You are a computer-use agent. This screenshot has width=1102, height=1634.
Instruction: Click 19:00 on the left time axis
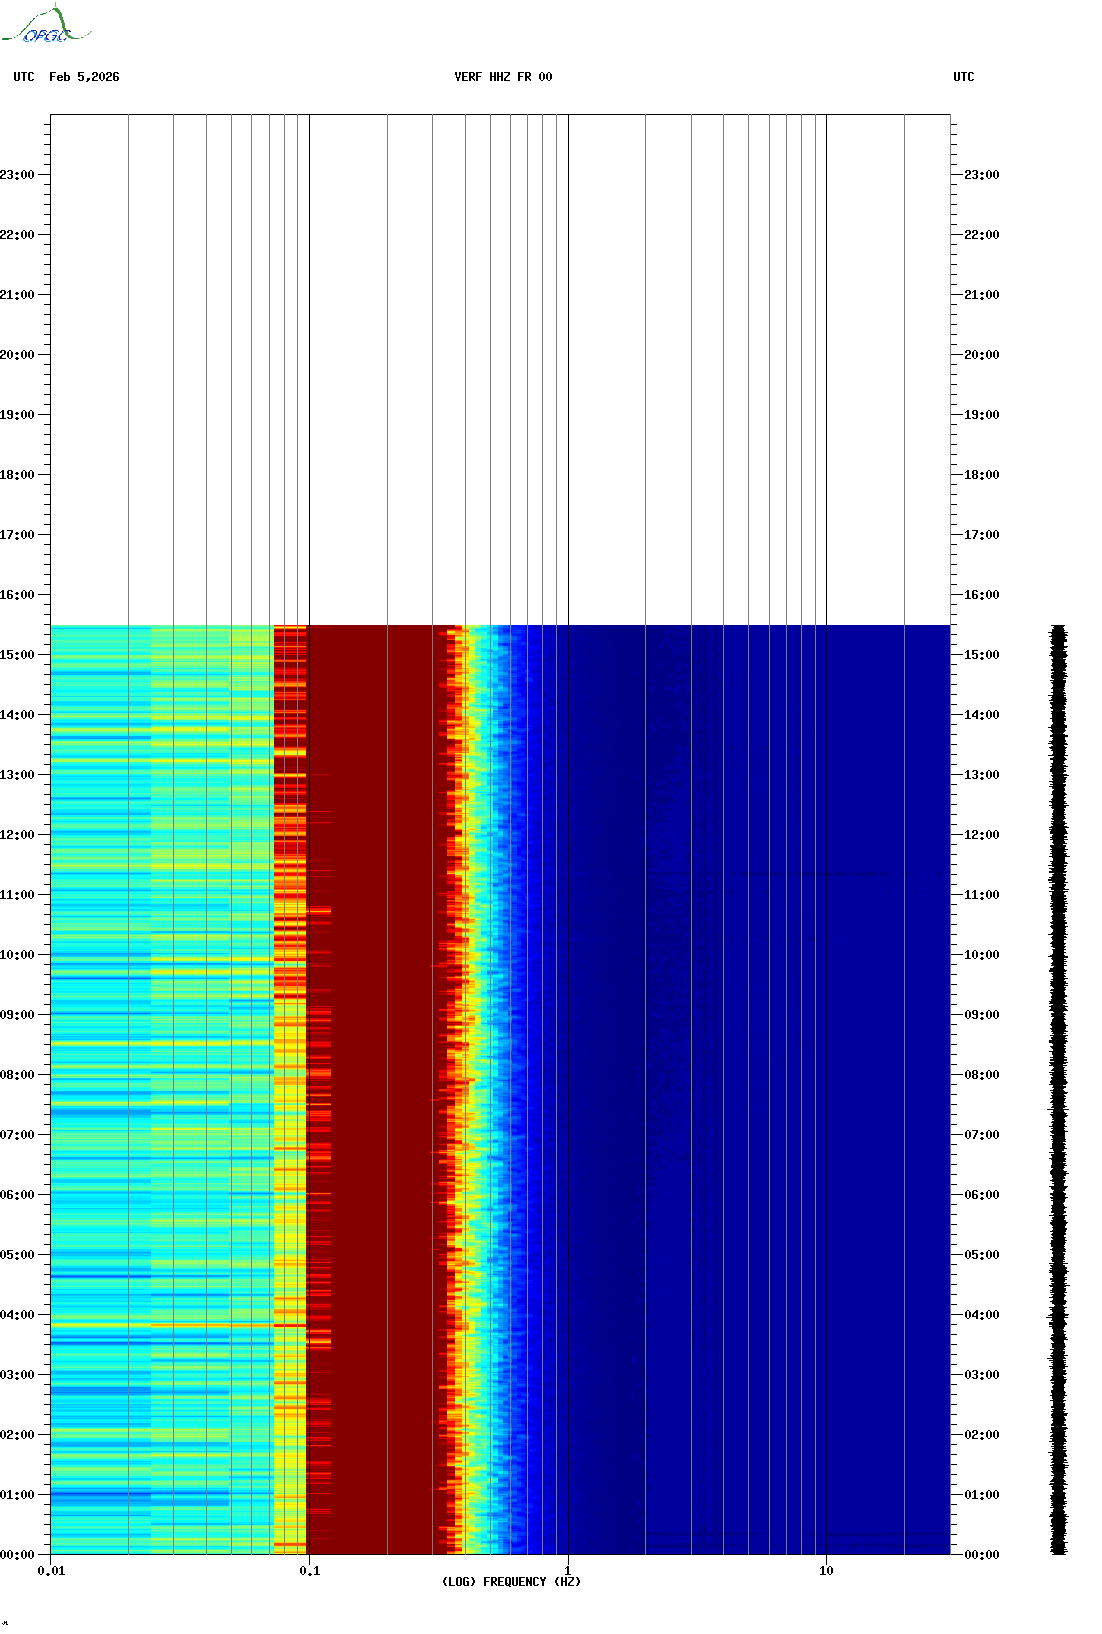(x=17, y=415)
